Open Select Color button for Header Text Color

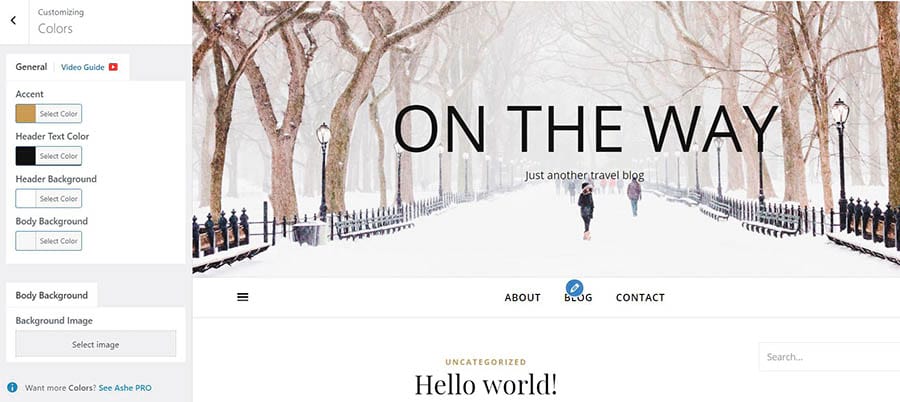pyautogui.click(x=59, y=156)
